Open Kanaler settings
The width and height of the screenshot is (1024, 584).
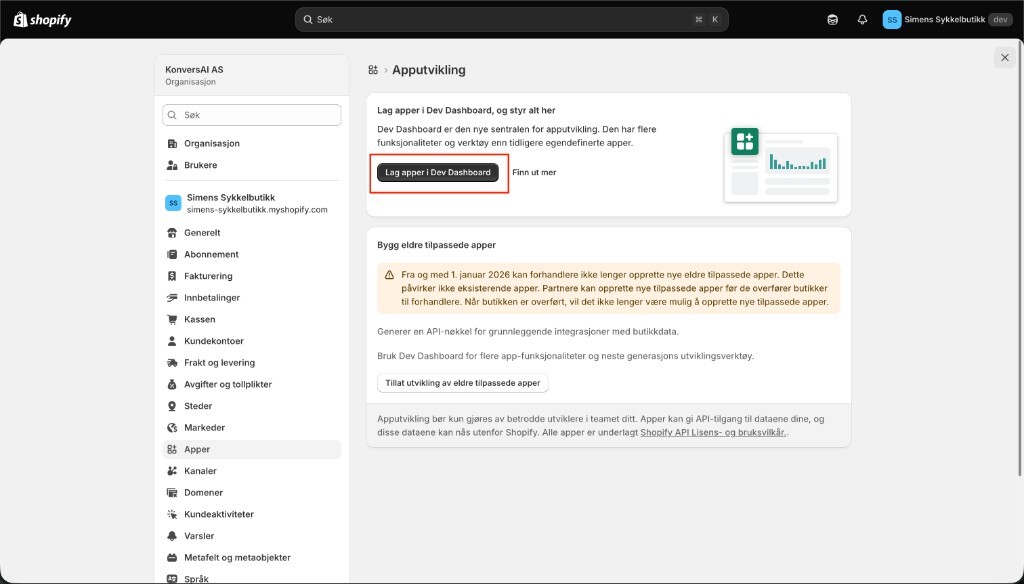pyautogui.click(x=251, y=471)
